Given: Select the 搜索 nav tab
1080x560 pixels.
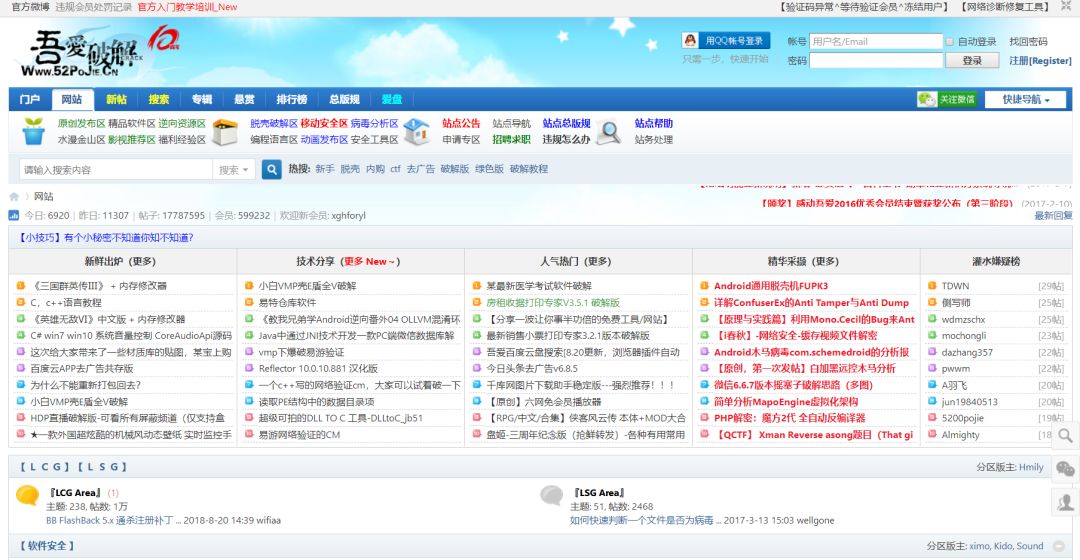Looking at the screenshot, I should click(158, 99).
